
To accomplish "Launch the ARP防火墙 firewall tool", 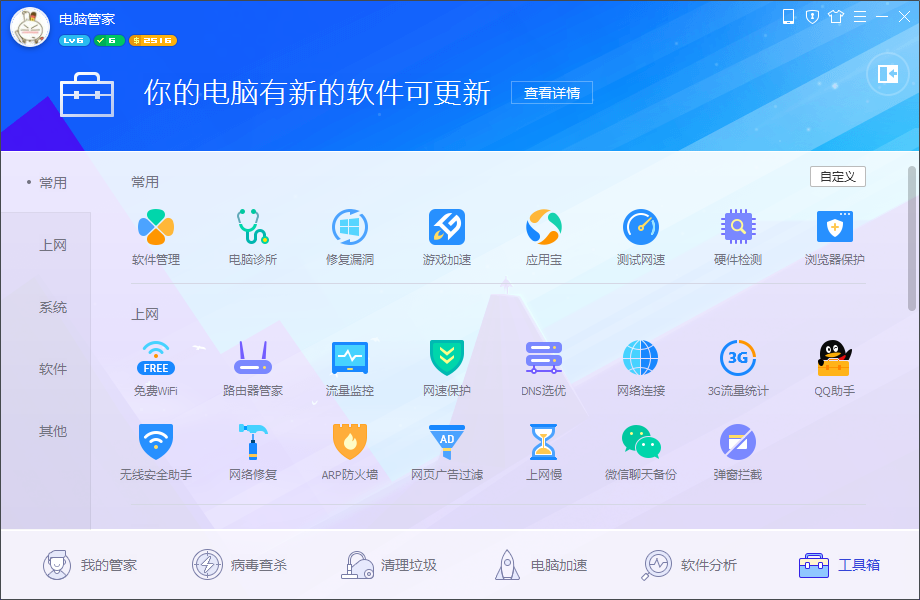I will (350, 452).
